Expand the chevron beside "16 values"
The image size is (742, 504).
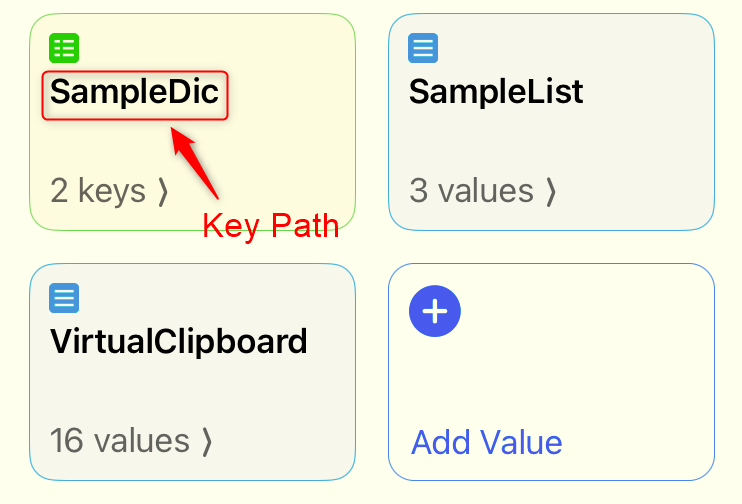point(207,441)
